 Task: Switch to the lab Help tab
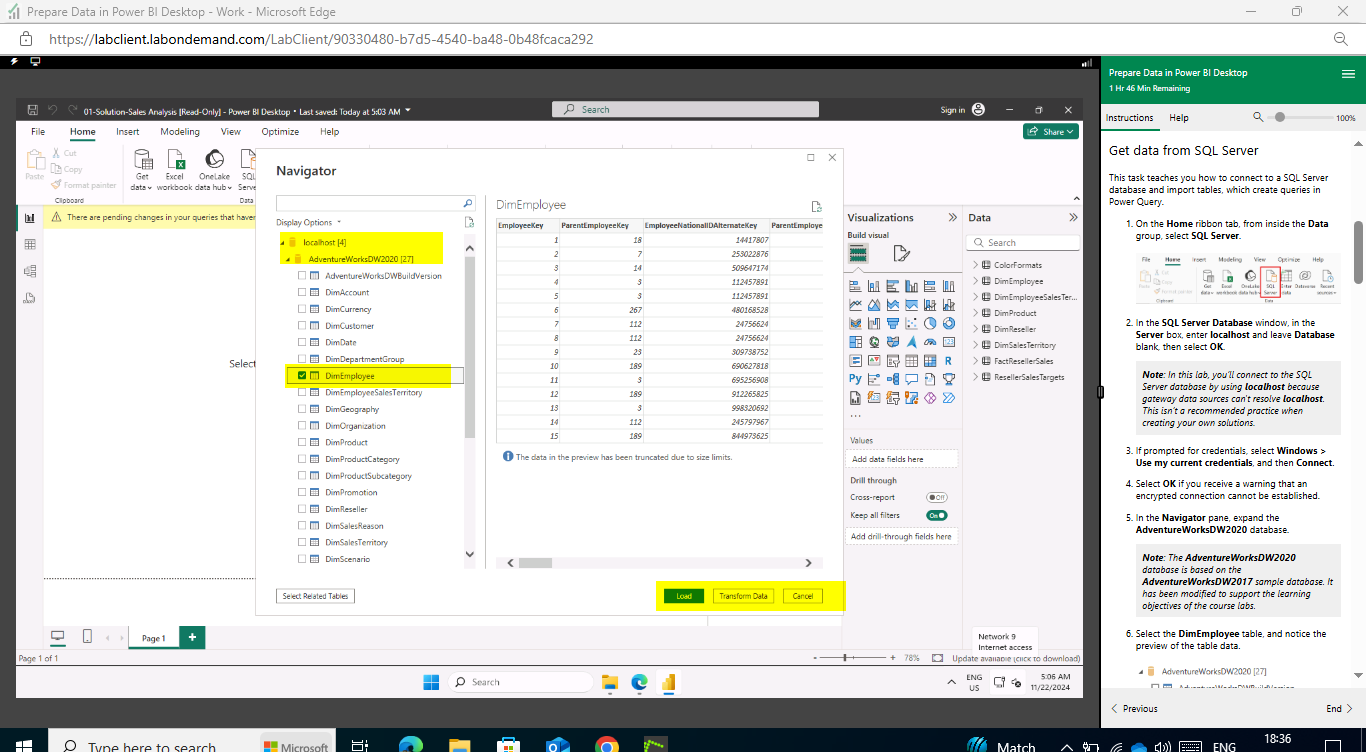(1179, 118)
